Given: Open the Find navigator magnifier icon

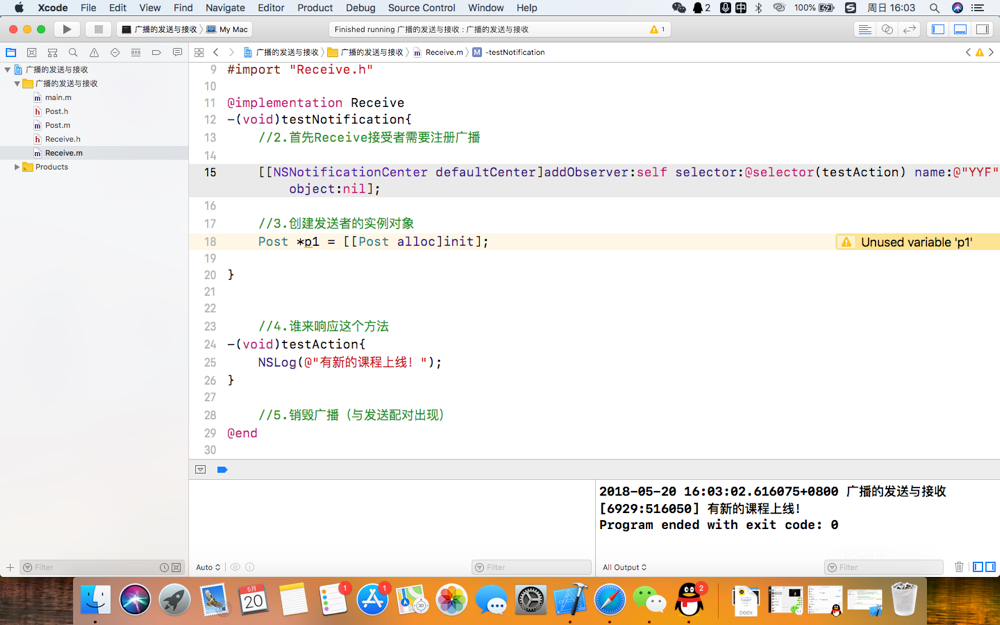Looking at the screenshot, I should pos(73,52).
